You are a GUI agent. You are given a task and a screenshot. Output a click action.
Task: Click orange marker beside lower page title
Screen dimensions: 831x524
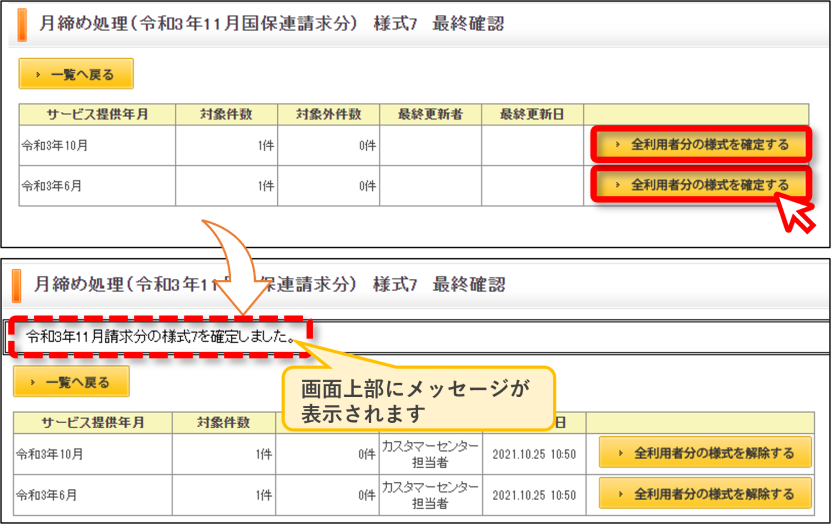(x=16, y=285)
